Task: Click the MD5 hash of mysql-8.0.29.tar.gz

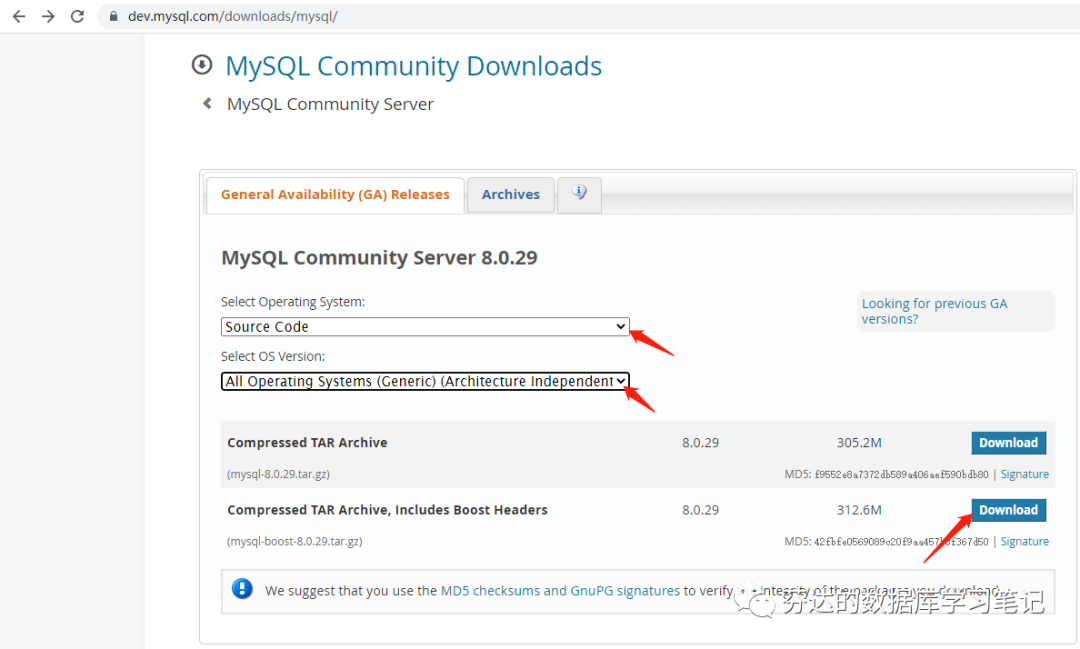Action: pos(901,474)
